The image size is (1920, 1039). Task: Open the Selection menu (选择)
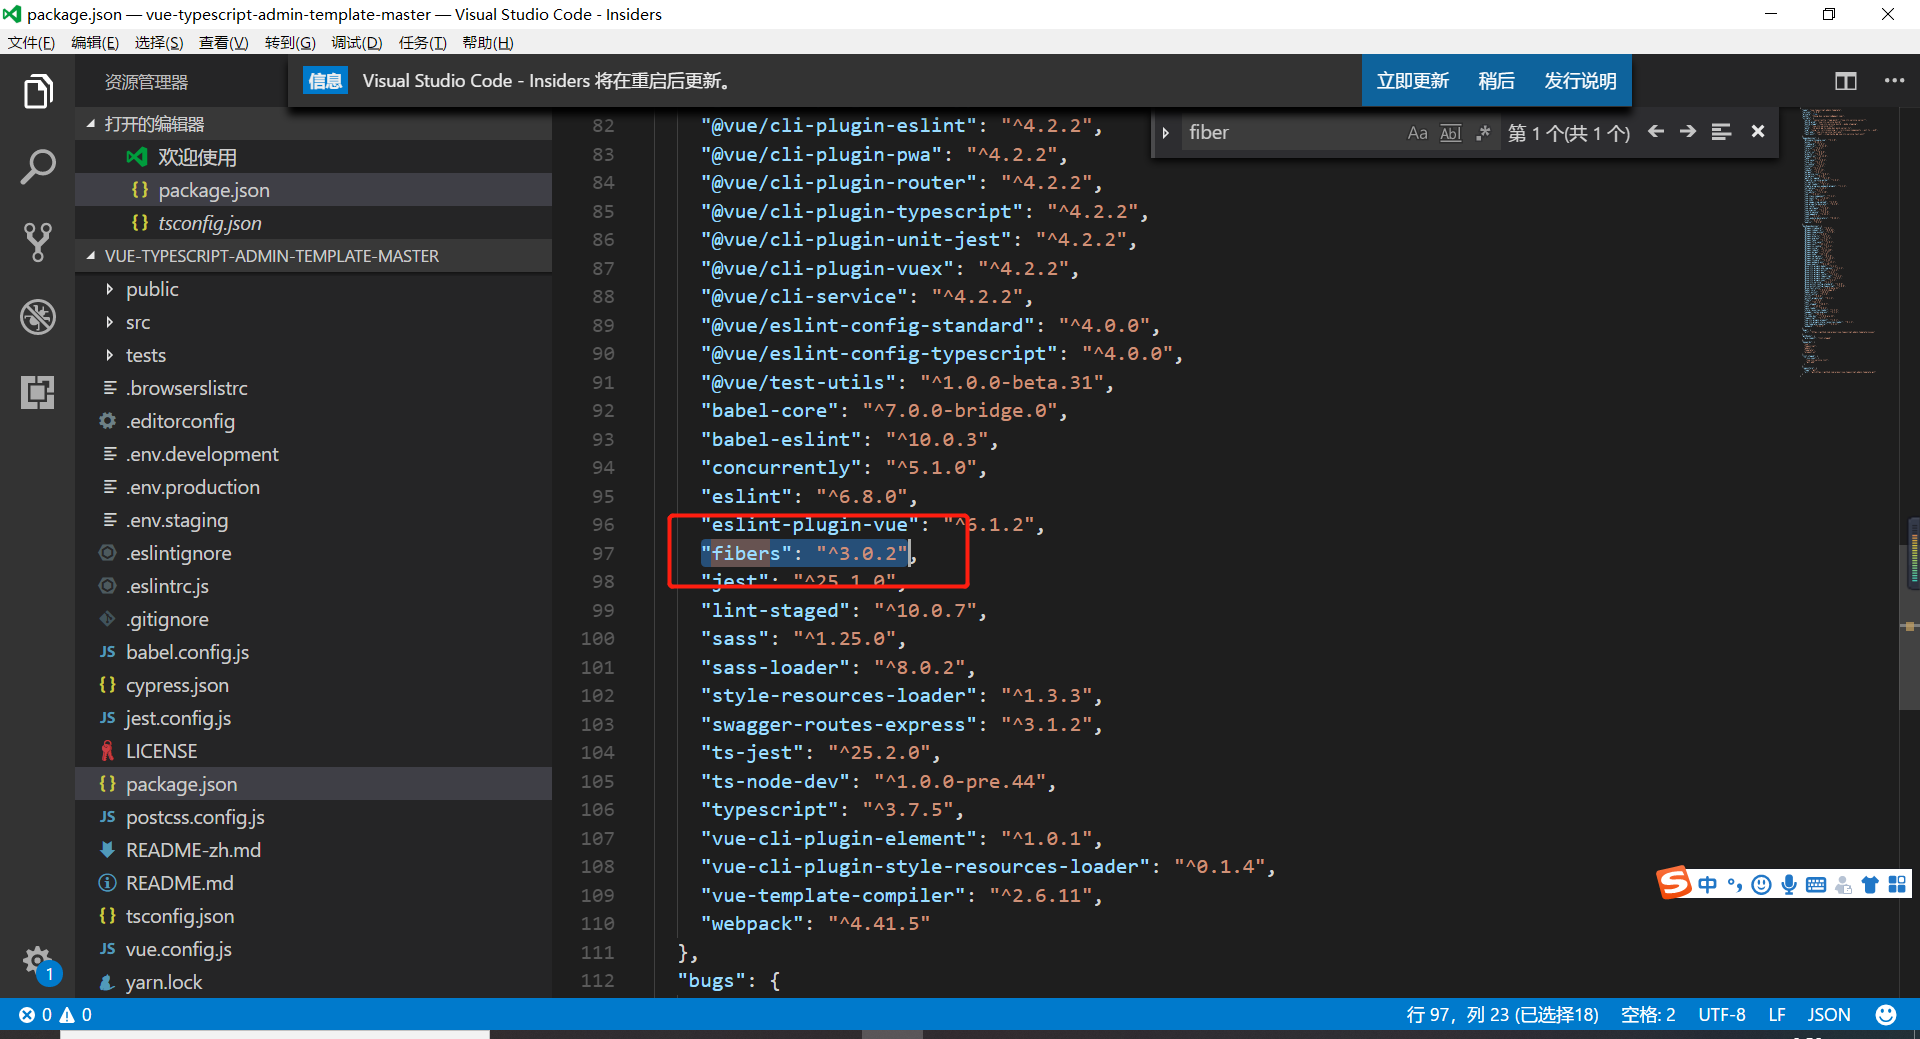159,43
